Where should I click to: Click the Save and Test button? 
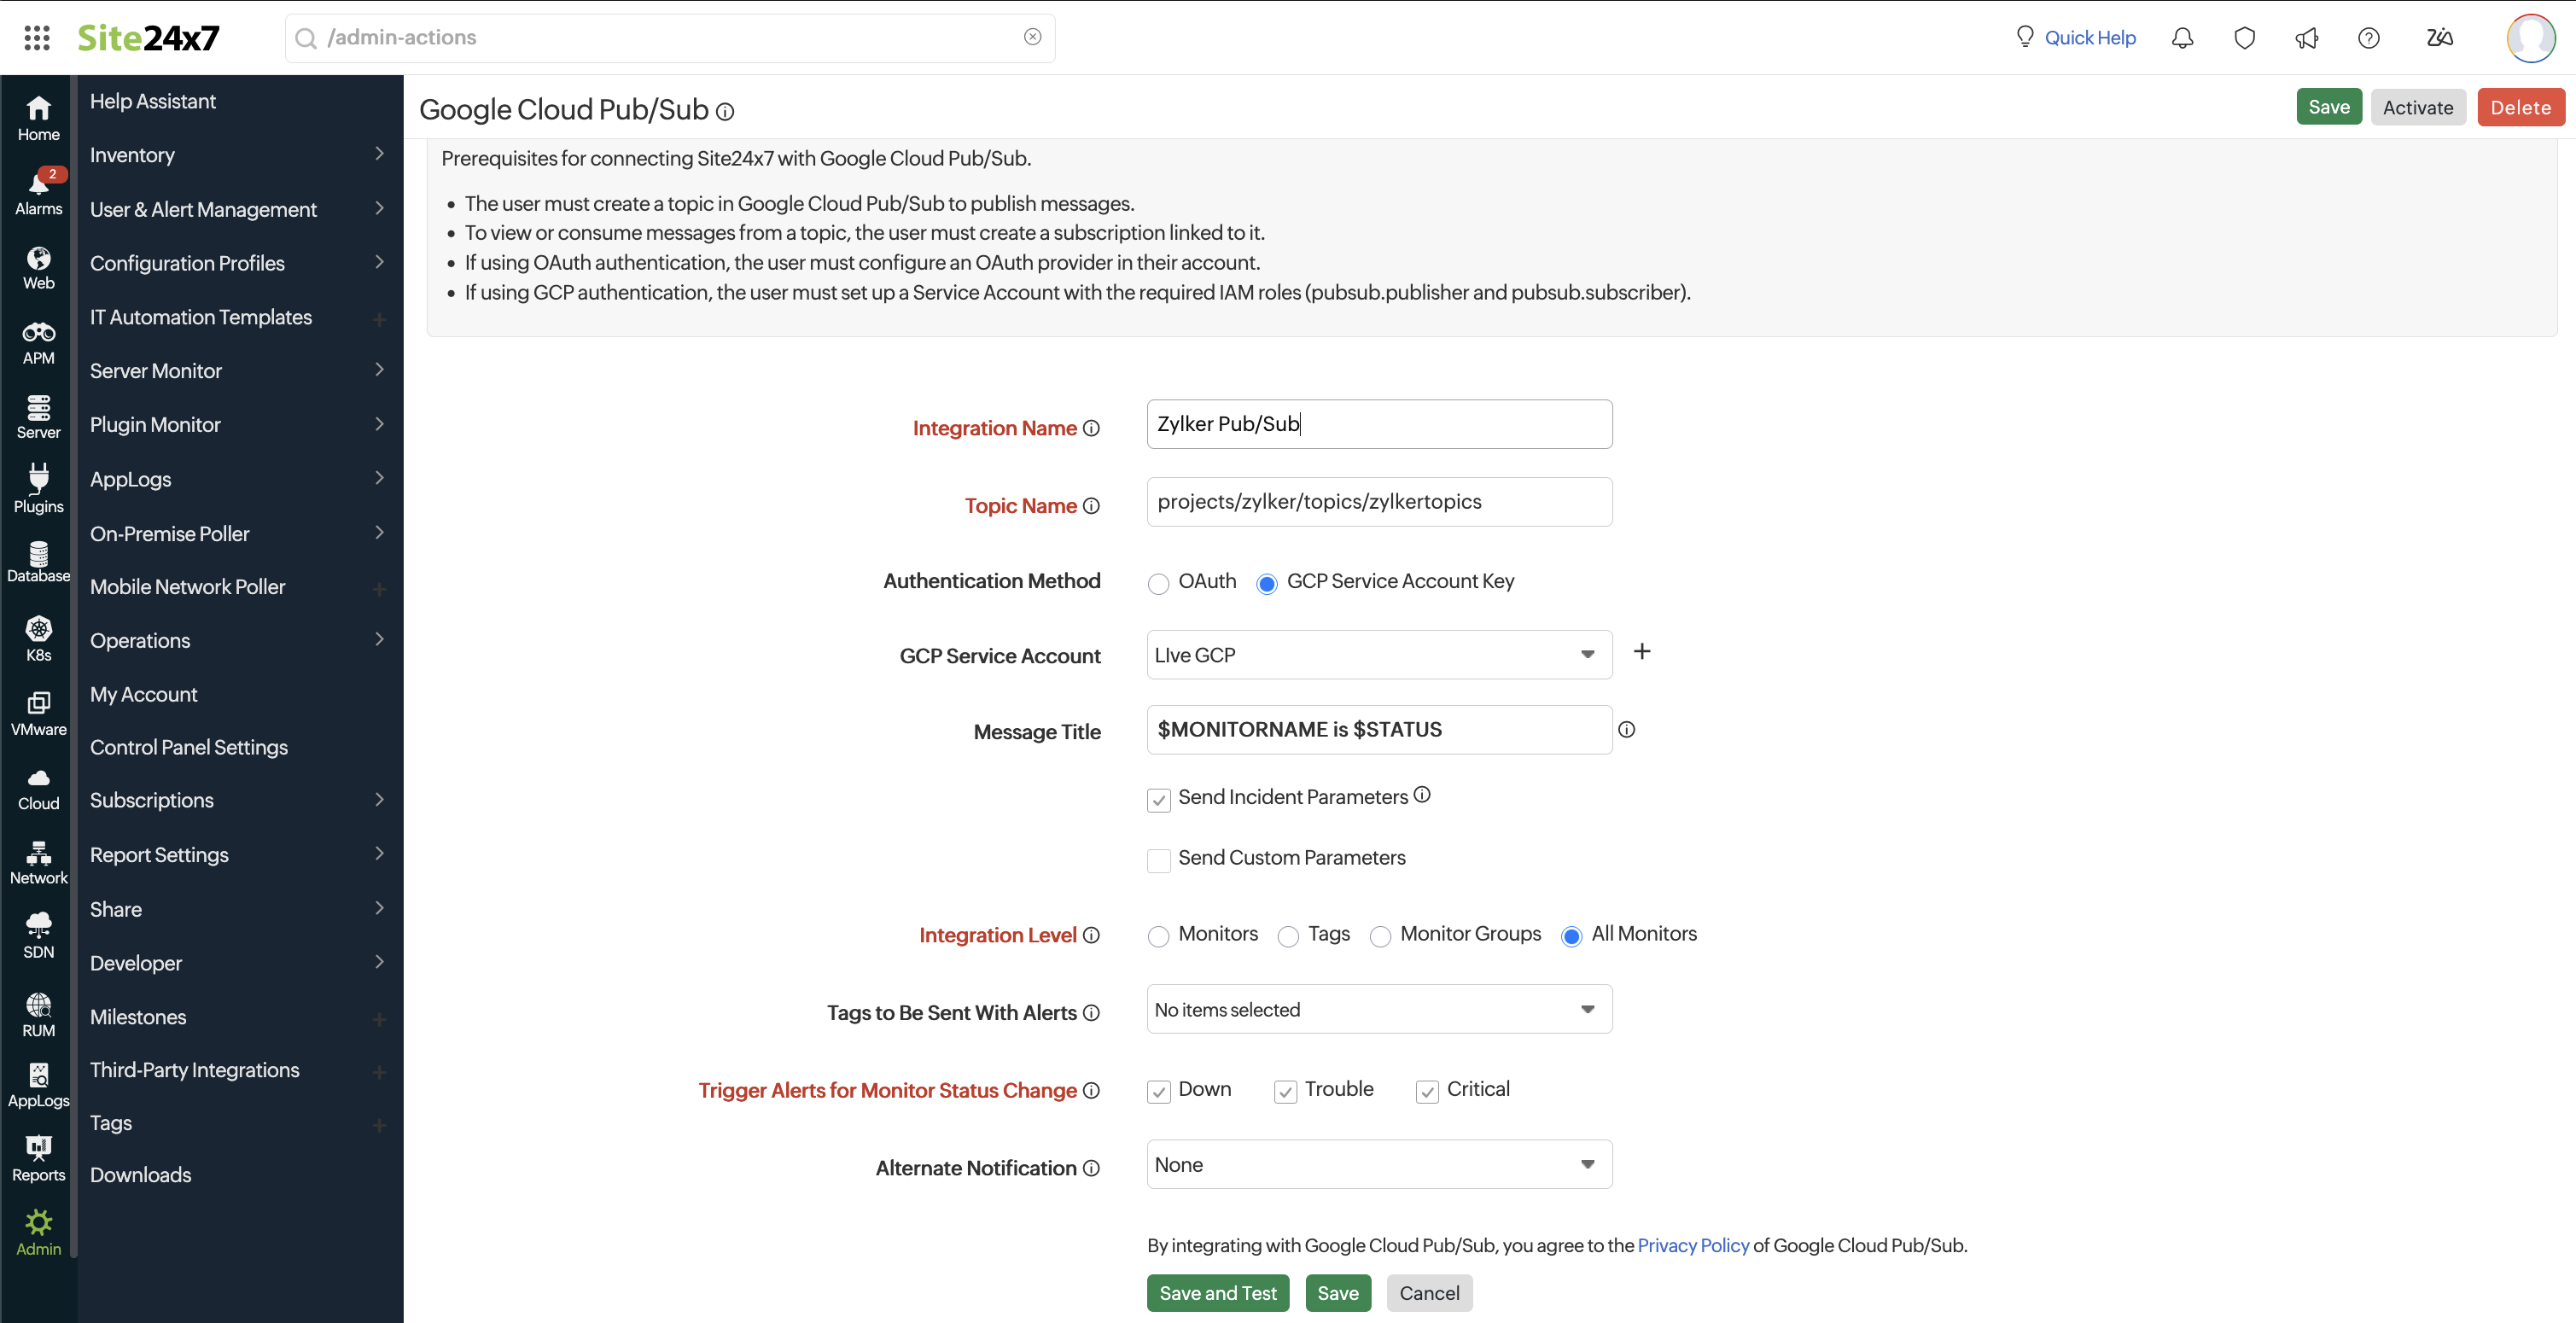[1218, 1292]
